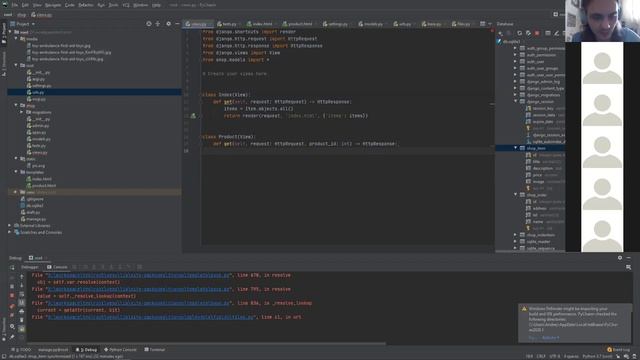Open the TODO tool window
The image size is (640, 360).
pos(21,350)
